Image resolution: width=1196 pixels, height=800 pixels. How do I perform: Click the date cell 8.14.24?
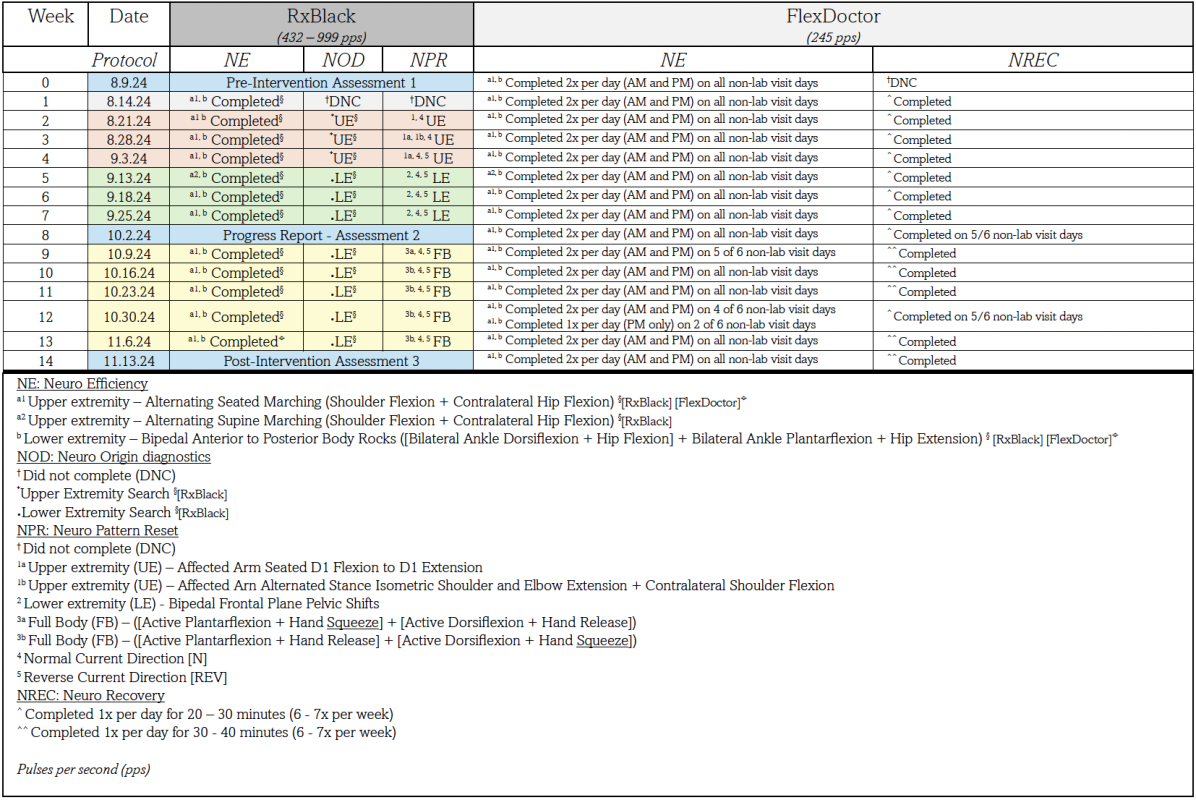[x=128, y=102]
